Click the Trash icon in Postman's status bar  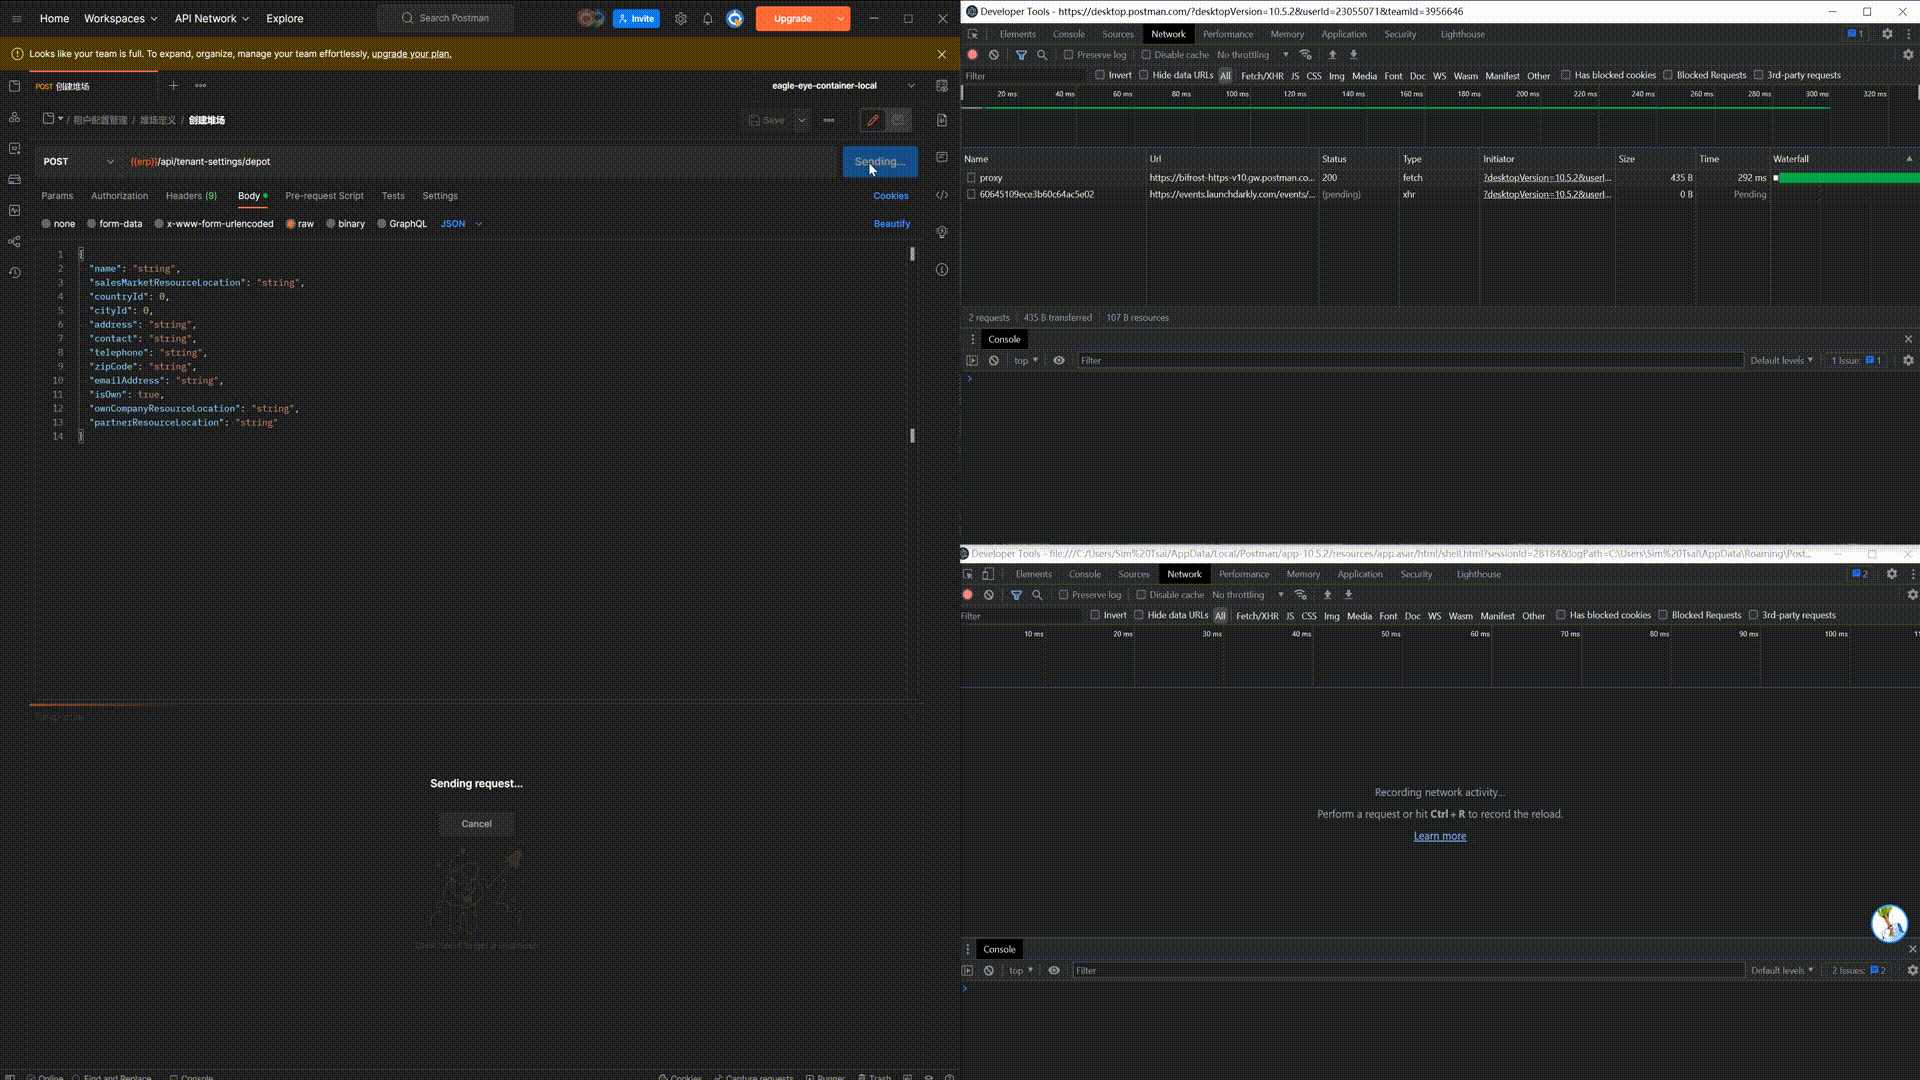pyautogui.click(x=876, y=1078)
